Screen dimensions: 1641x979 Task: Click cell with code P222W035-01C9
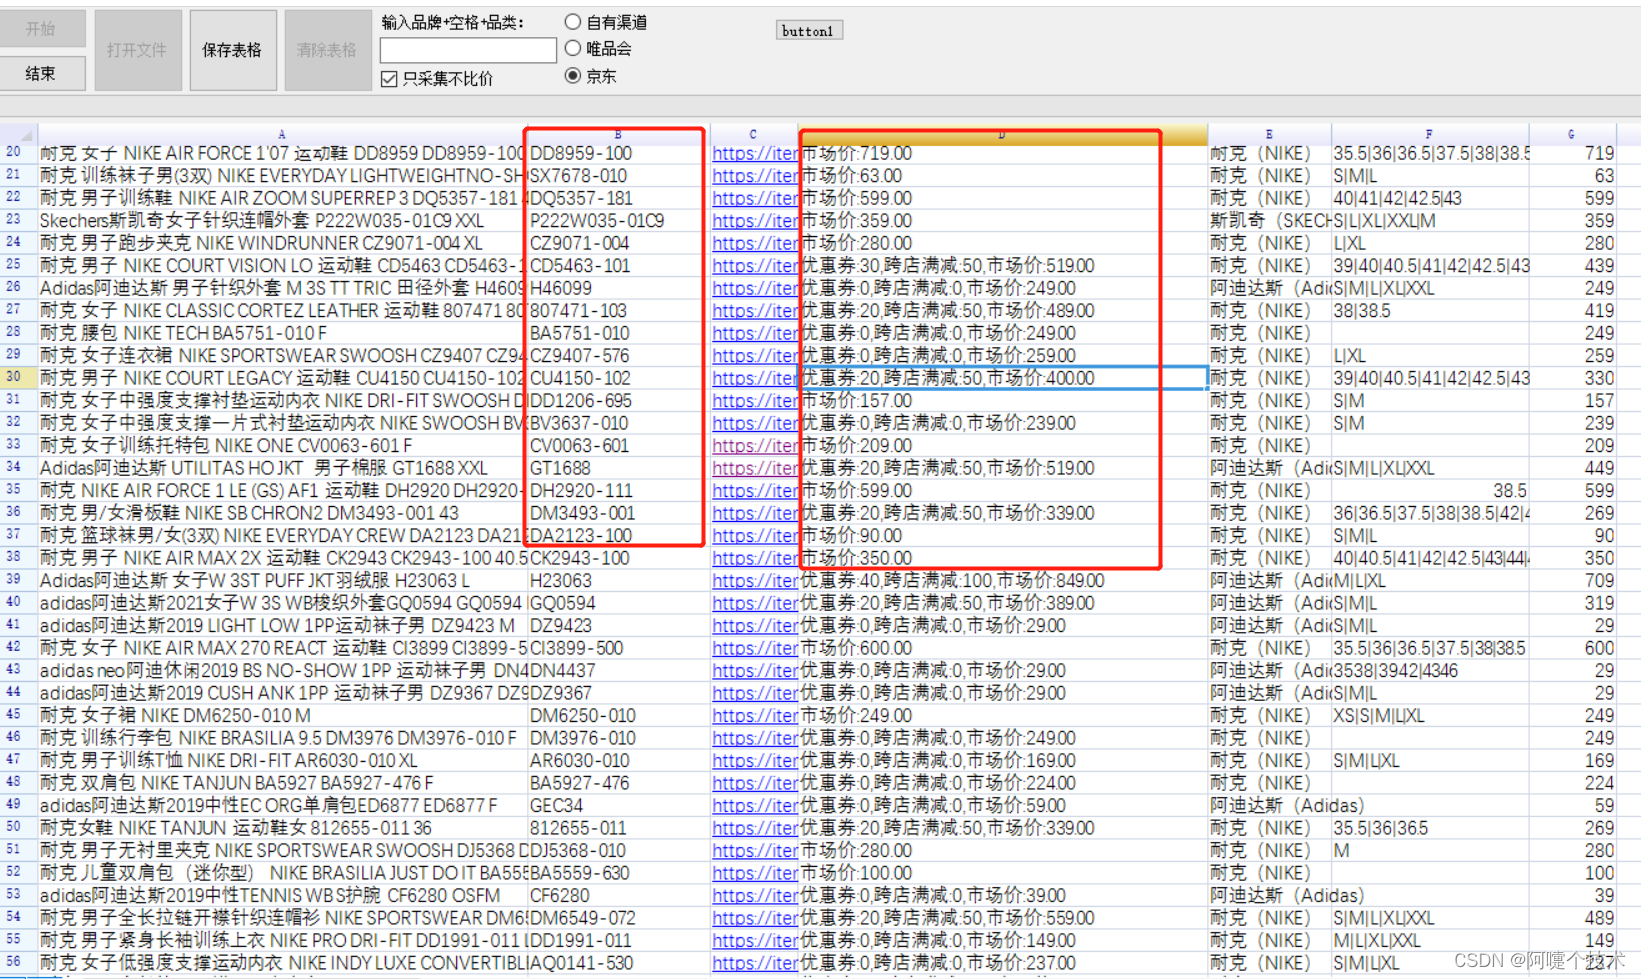618,221
